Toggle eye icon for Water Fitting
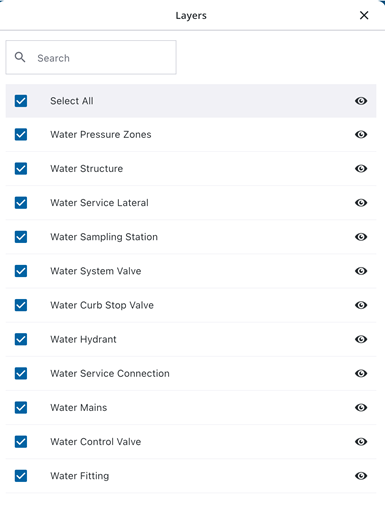Viewport: 385px width, 506px height. [x=361, y=476]
